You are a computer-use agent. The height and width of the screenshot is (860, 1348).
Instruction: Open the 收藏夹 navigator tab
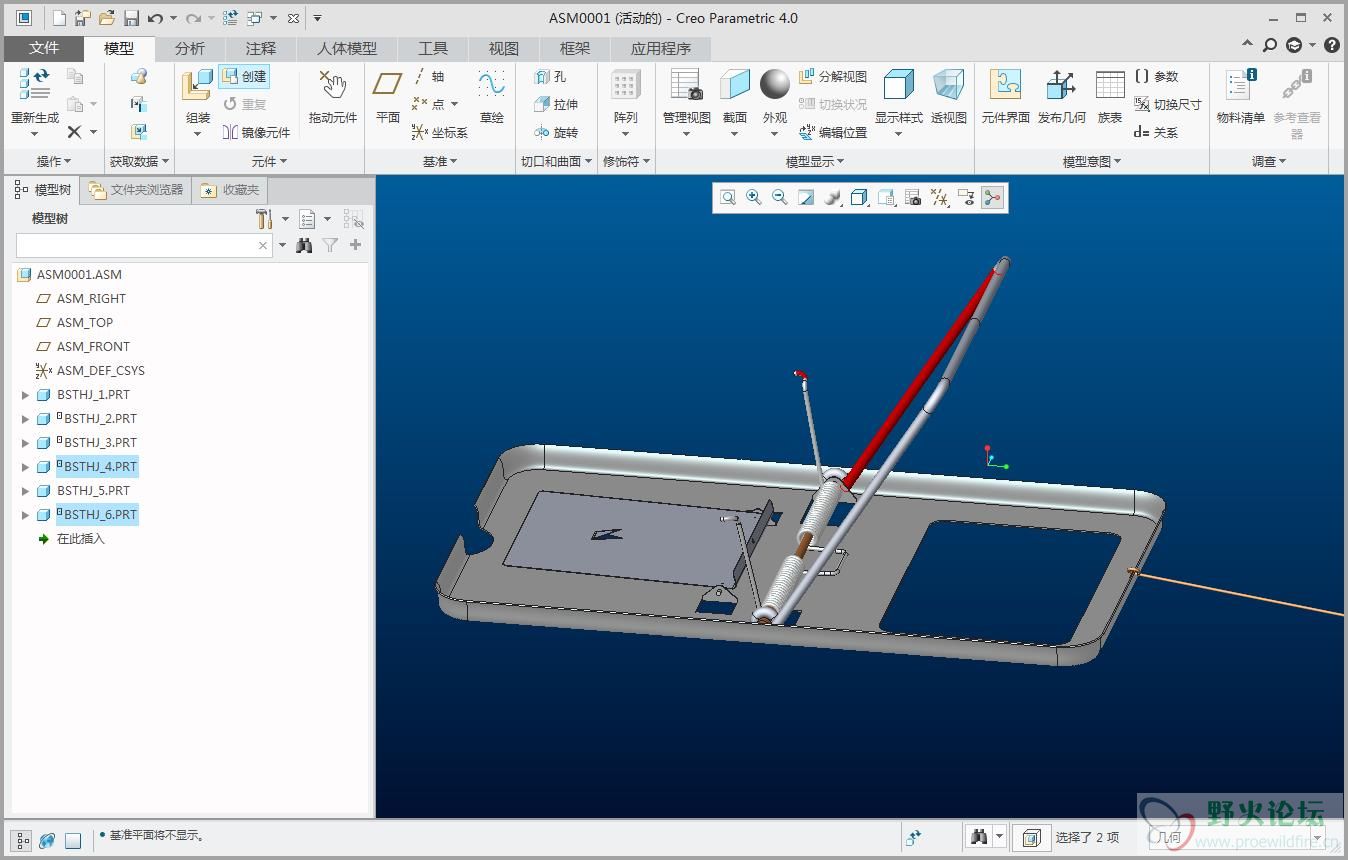(230, 189)
